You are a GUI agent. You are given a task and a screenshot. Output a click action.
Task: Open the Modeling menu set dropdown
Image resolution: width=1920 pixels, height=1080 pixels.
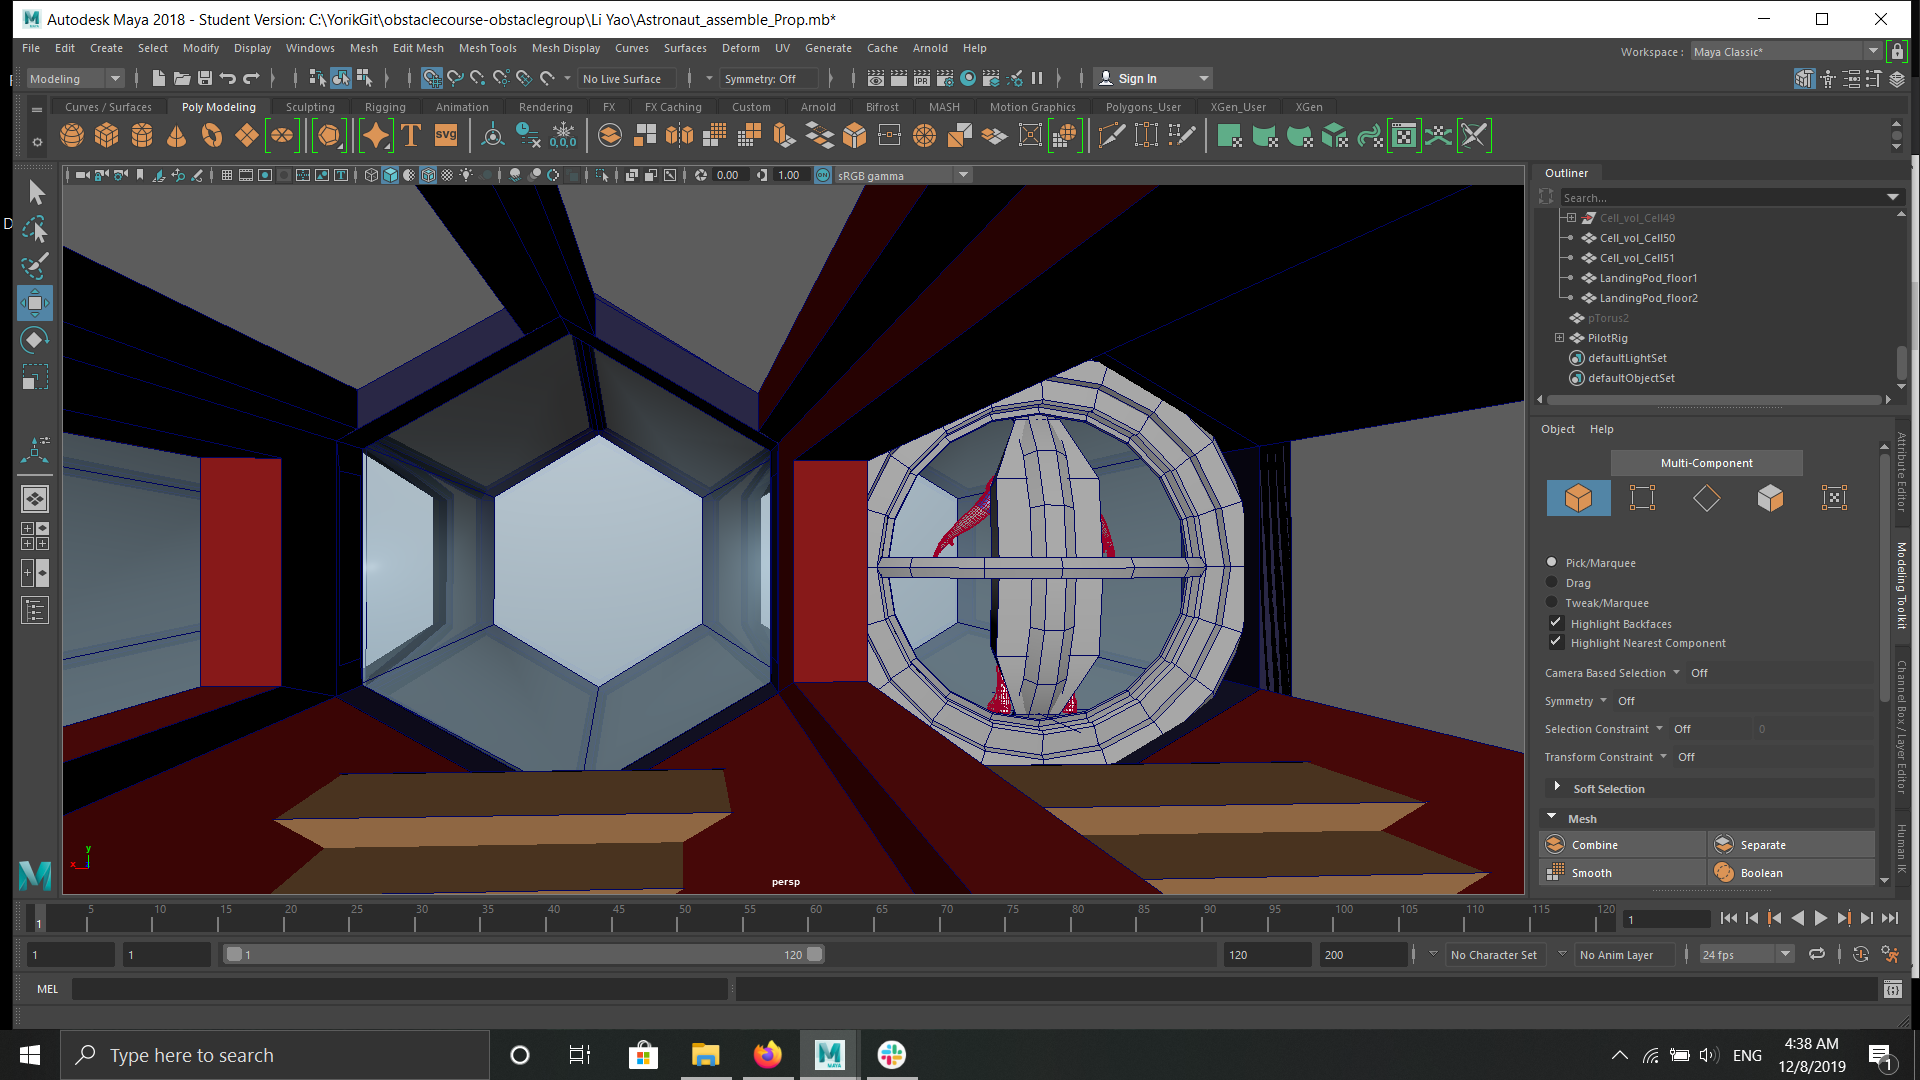point(75,79)
